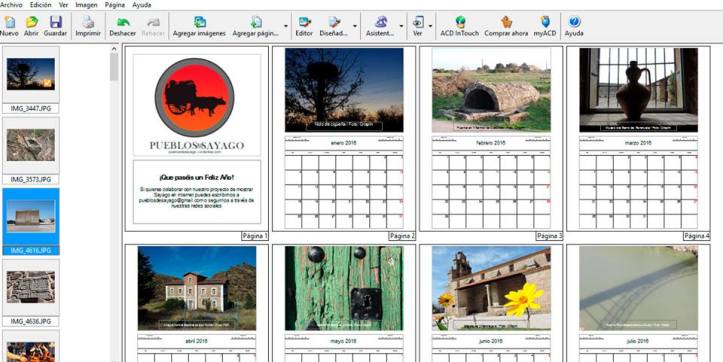
Task: Click the thumbnail panel scrollbar handle
Action: click(x=114, y=67)
